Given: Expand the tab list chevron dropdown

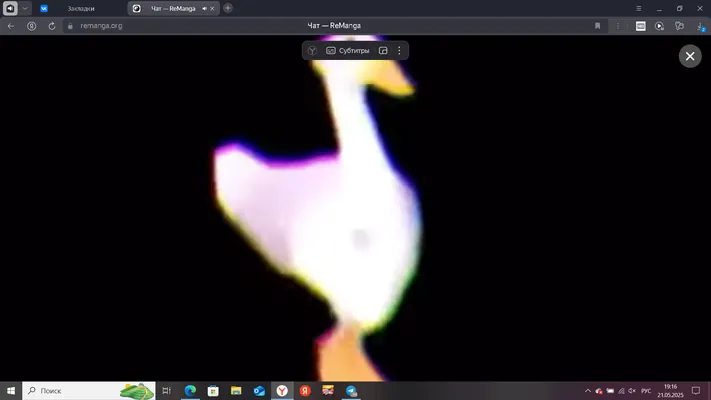Looking at the screenshot, I should 25,8.
